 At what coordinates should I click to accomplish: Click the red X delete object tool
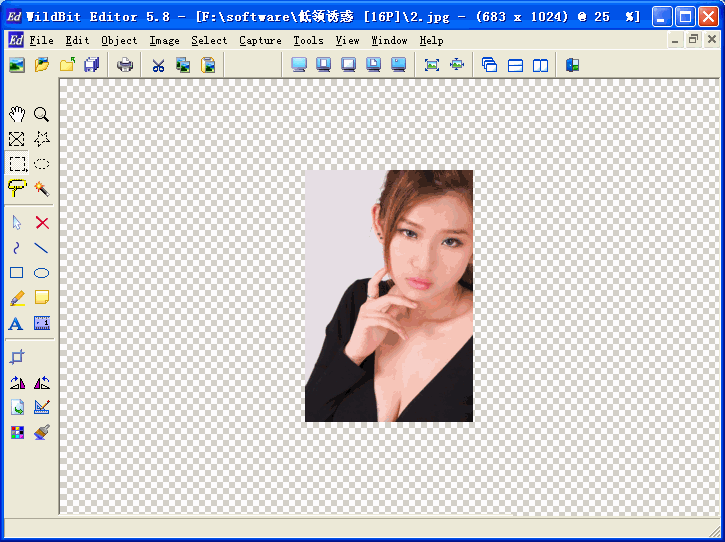click(42, 223)
